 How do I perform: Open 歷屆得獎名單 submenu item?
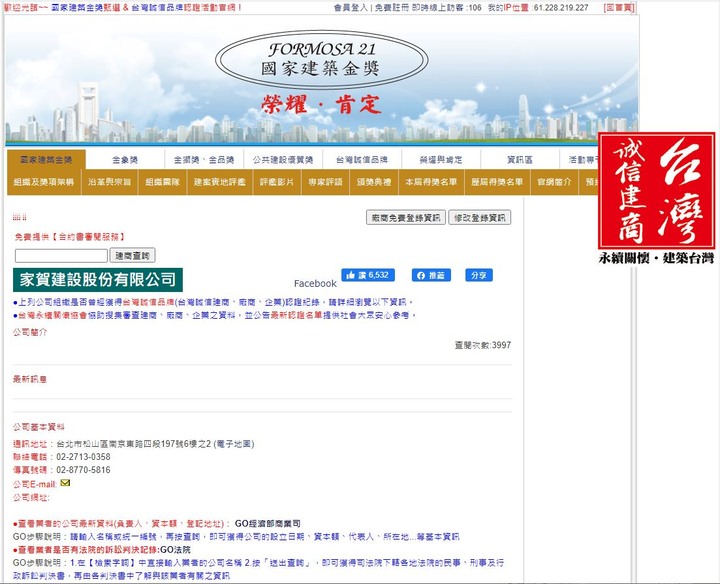coord(497,182)
